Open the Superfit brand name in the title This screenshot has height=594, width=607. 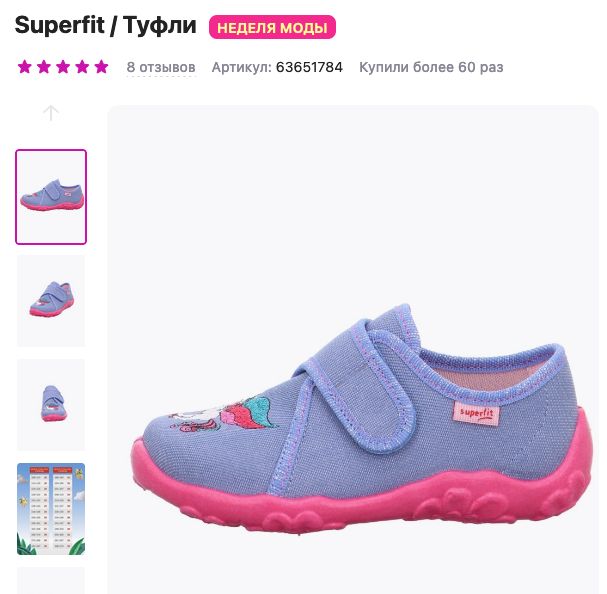60,26
